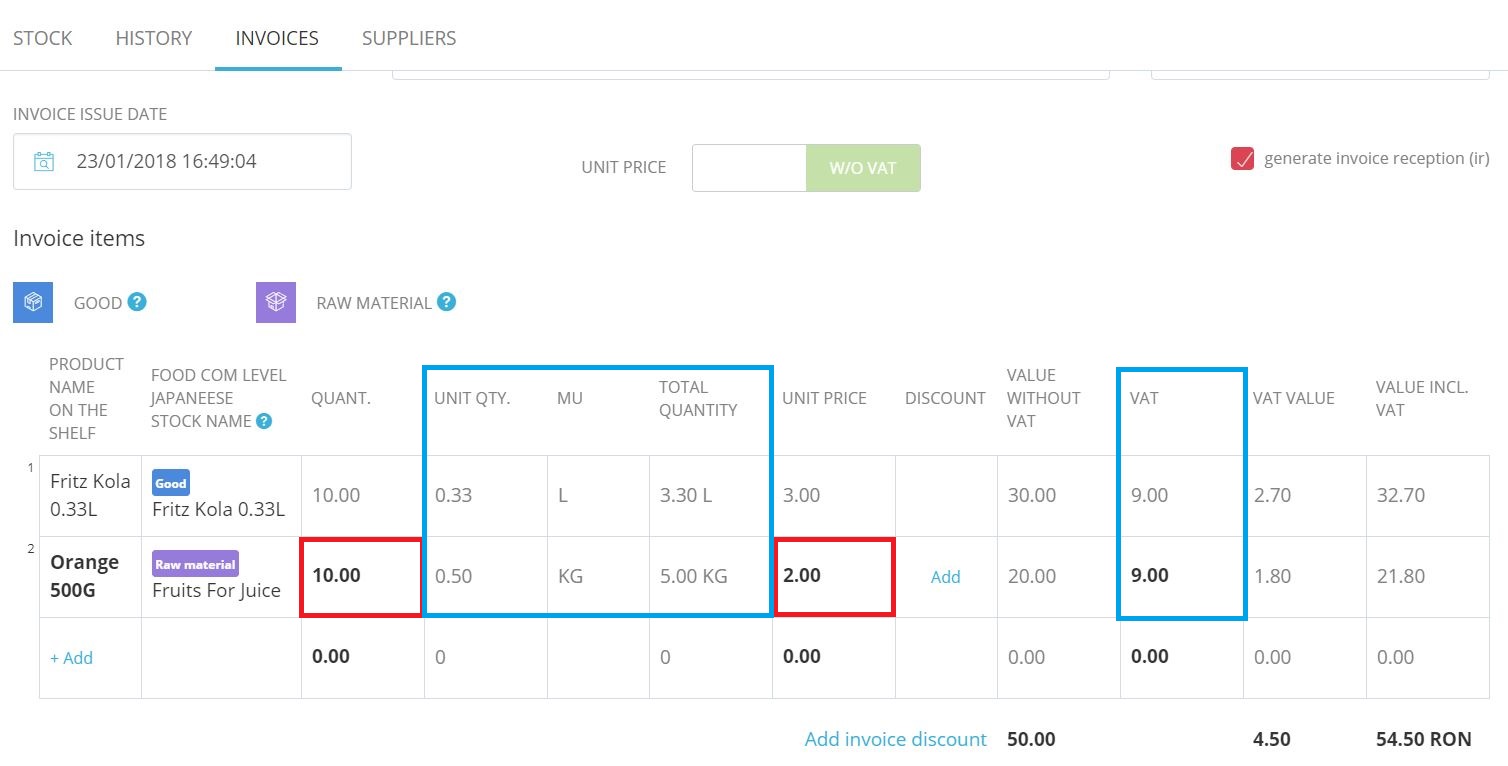Edit Orange 500G unit price 2.00
The width and height of the screenshot is (1508, 766).
833,576
